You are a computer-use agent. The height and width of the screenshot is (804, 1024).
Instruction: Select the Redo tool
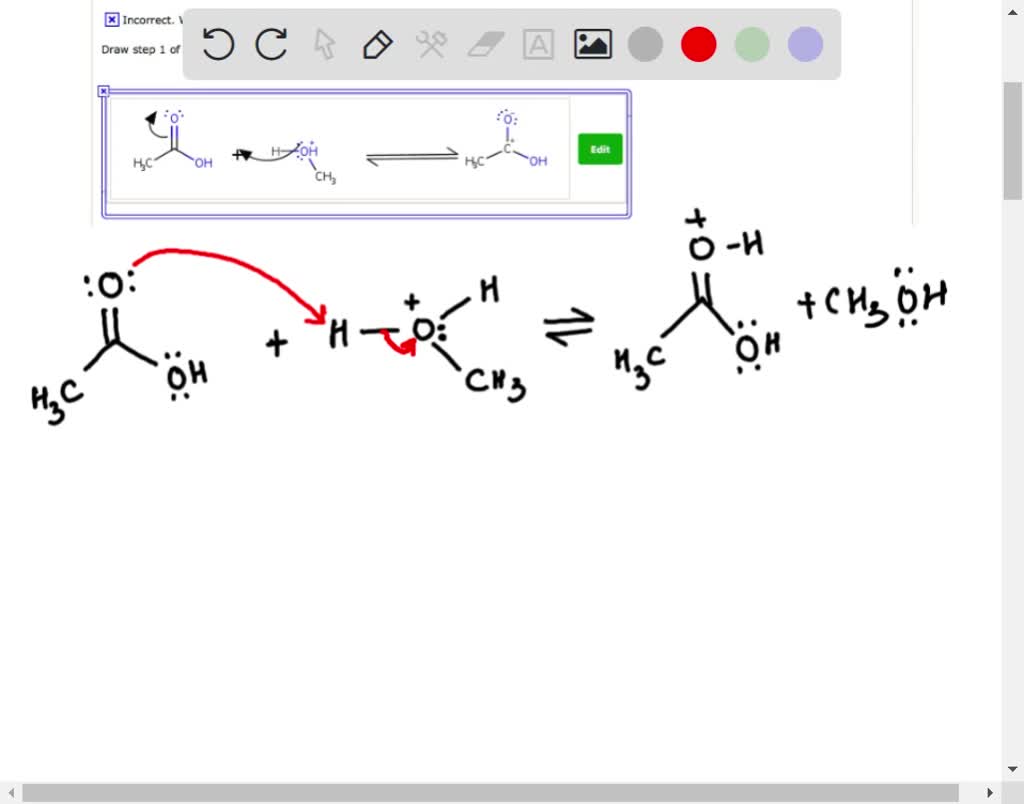point(271,44)
